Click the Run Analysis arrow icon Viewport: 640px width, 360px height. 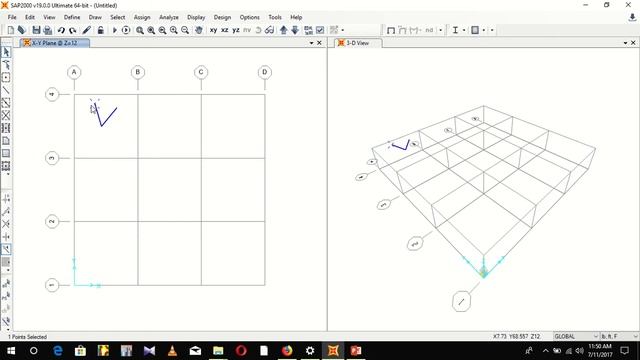coord(115,30)
